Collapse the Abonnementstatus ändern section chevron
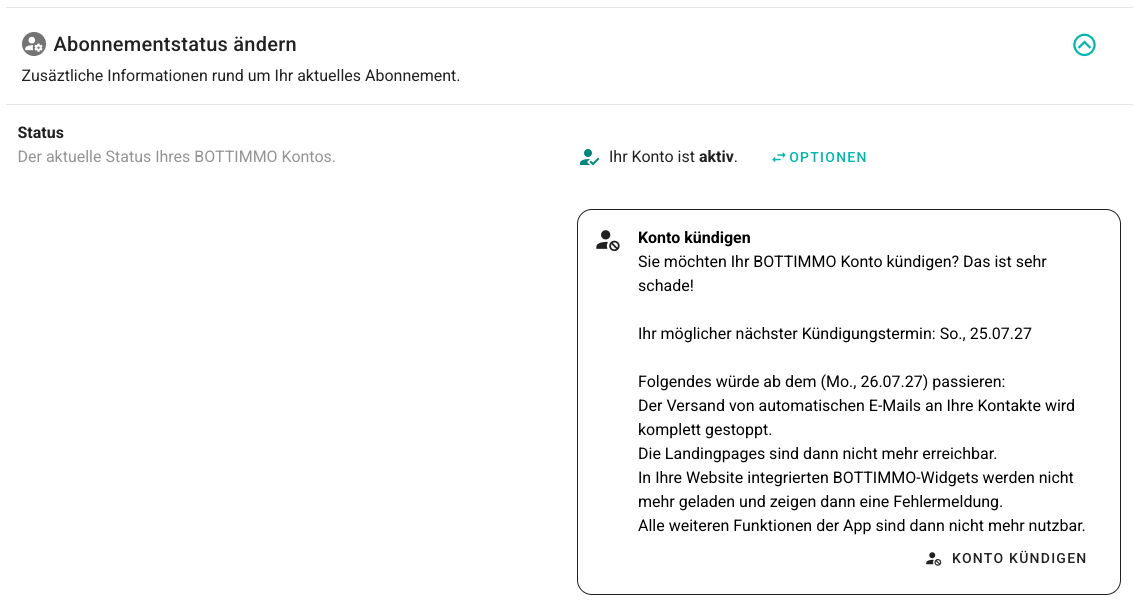1140x605 pixels. pos(1084,45)
